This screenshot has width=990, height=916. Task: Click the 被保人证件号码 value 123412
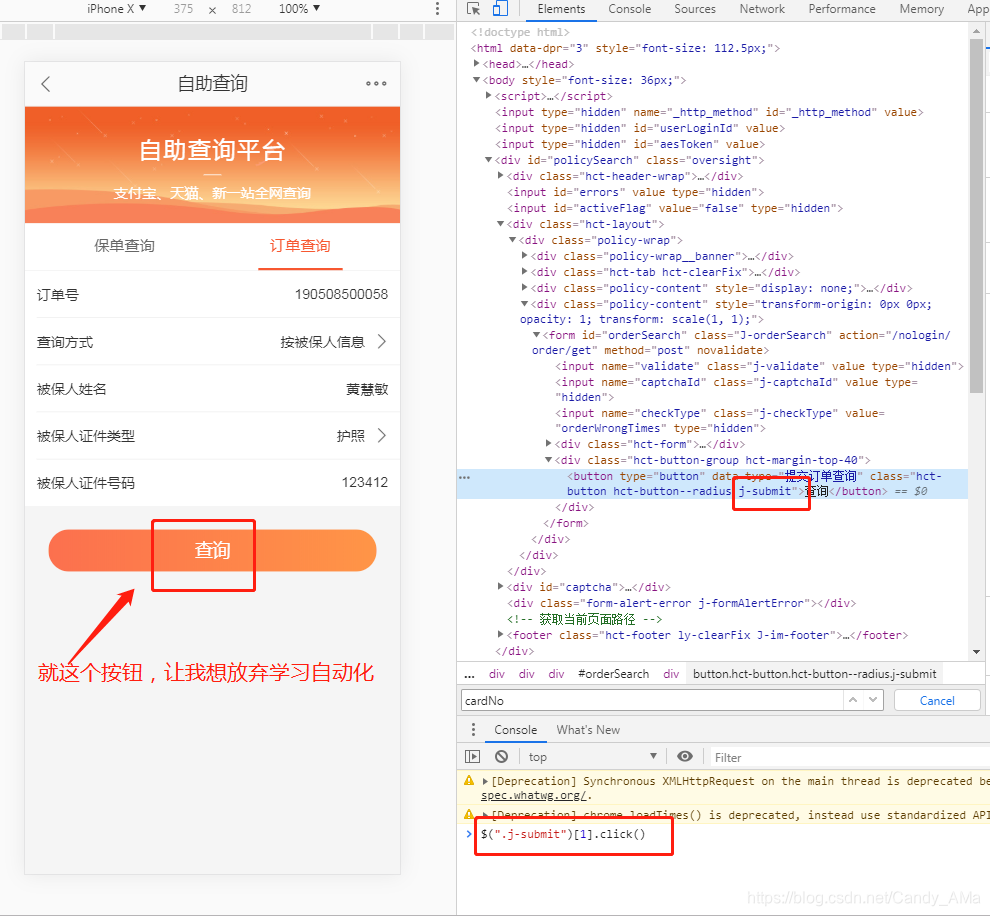364,482
